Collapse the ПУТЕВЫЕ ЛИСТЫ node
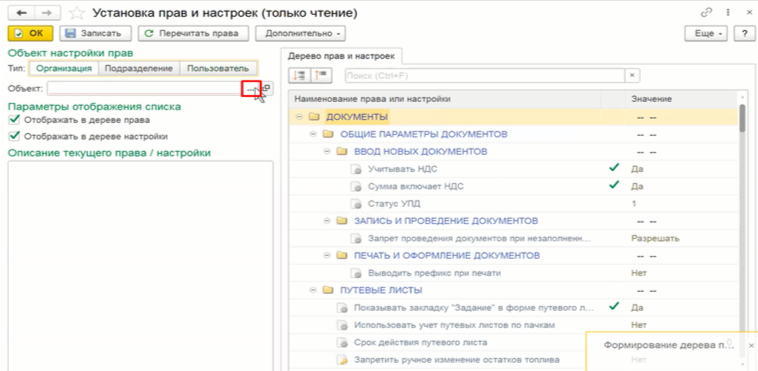Screen dimensions: 758x371 click(313, 290)
